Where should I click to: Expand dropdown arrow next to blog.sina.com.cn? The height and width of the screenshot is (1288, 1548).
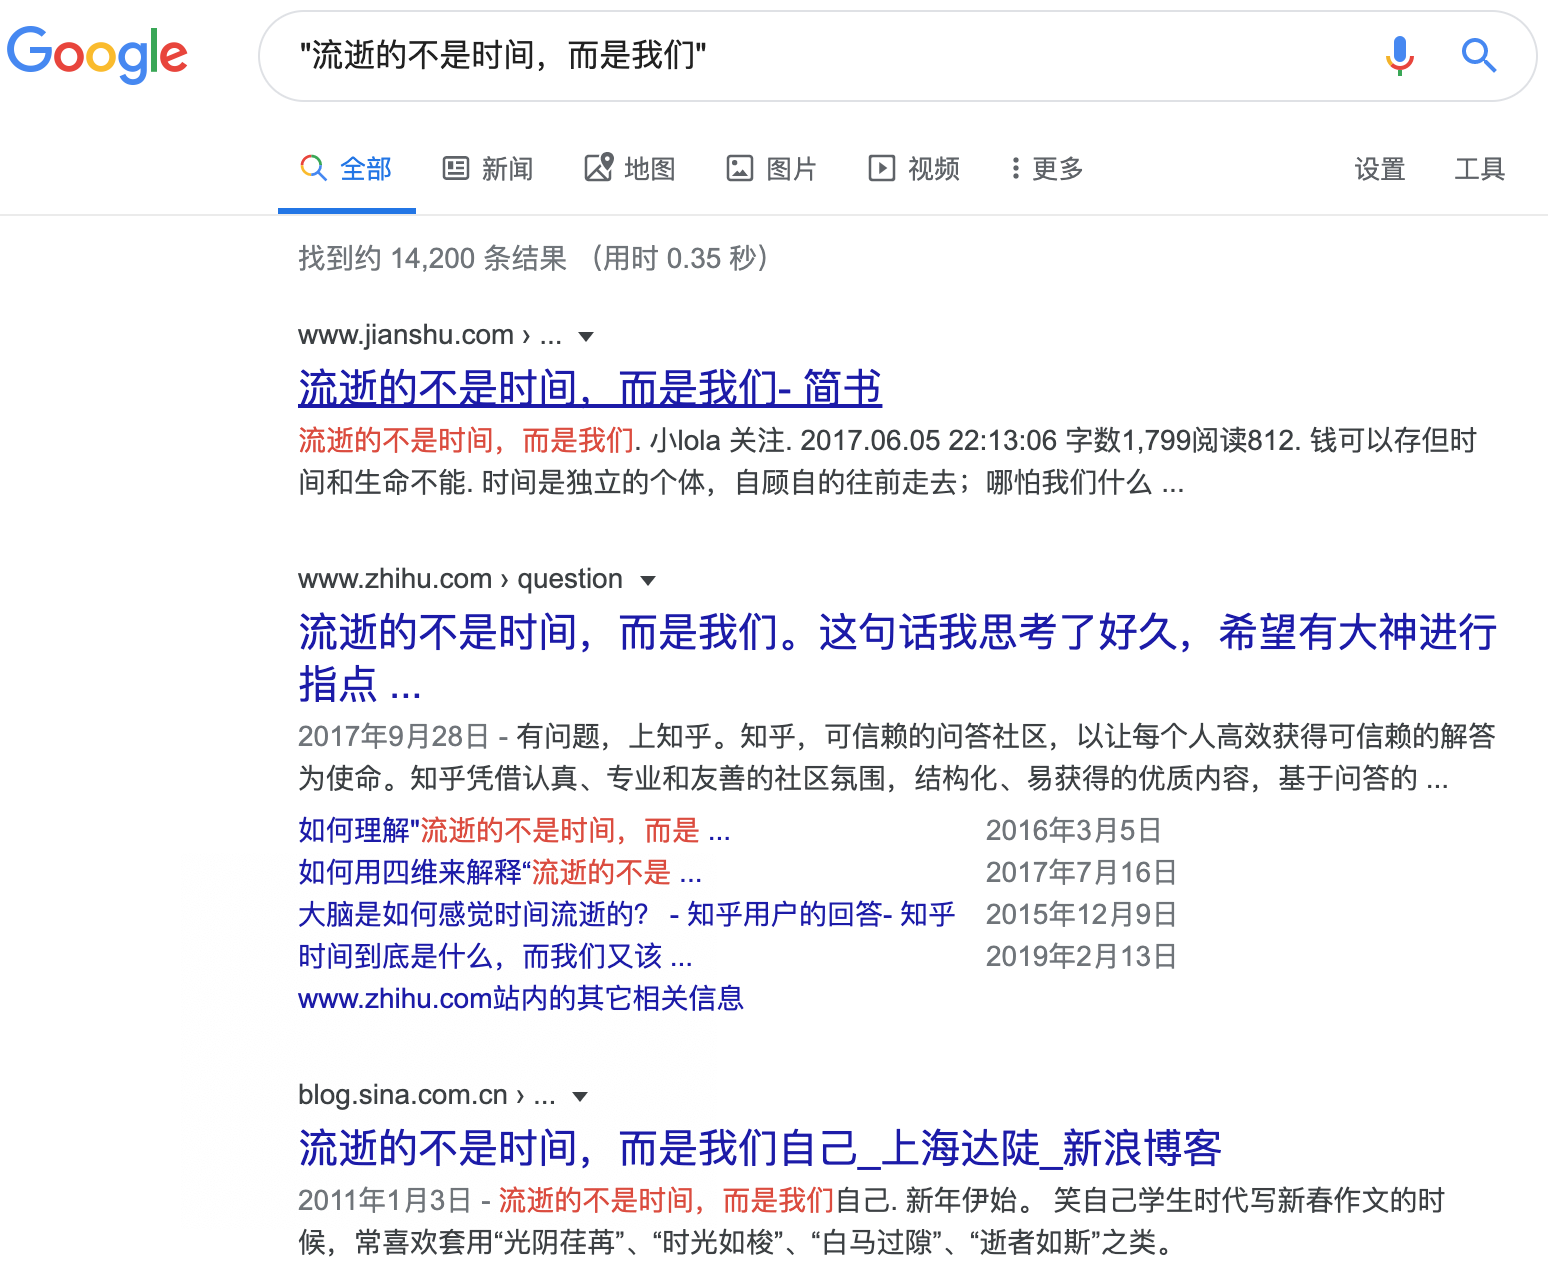579,1096
